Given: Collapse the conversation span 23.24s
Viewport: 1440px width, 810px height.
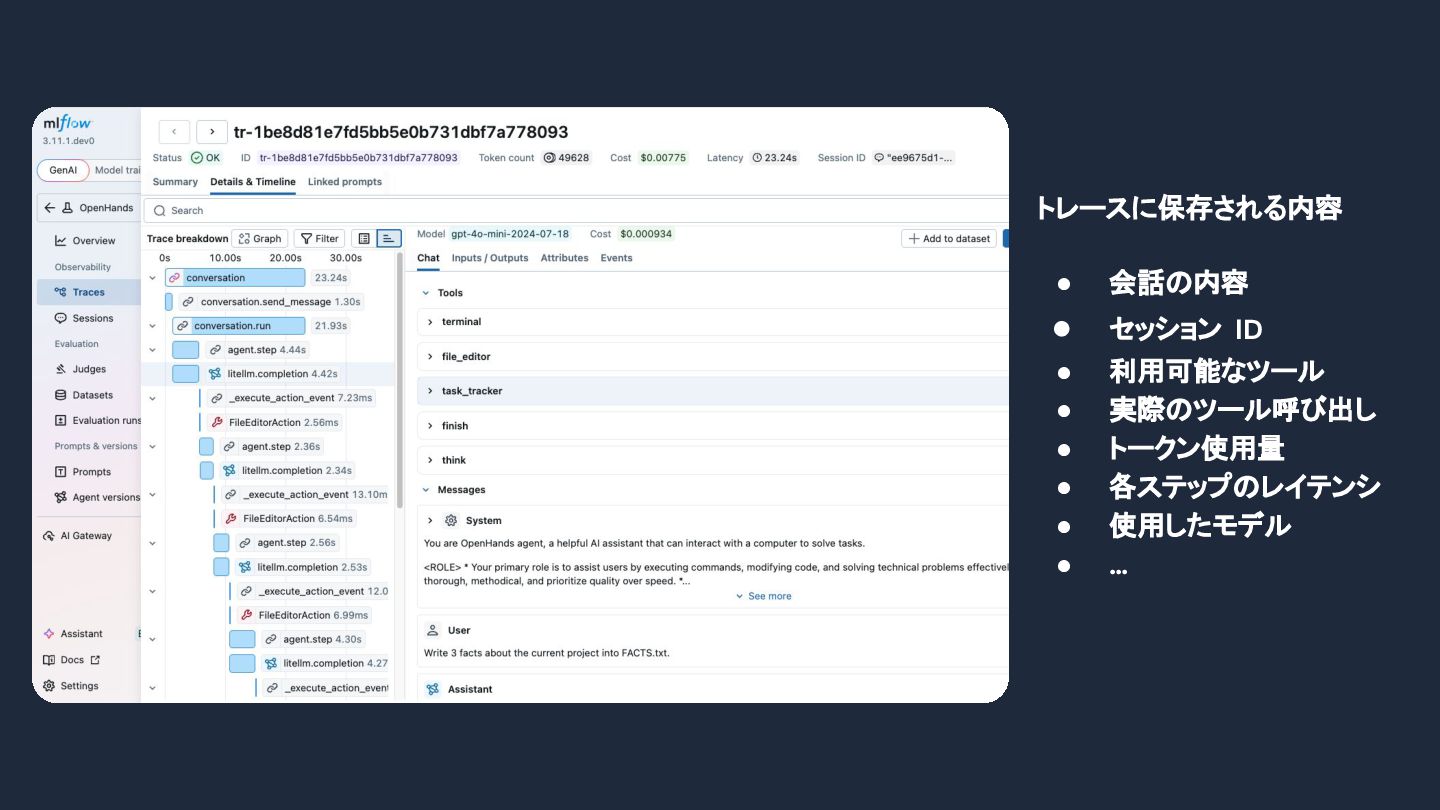Looking at the screenshot, I should coord(153,278).
